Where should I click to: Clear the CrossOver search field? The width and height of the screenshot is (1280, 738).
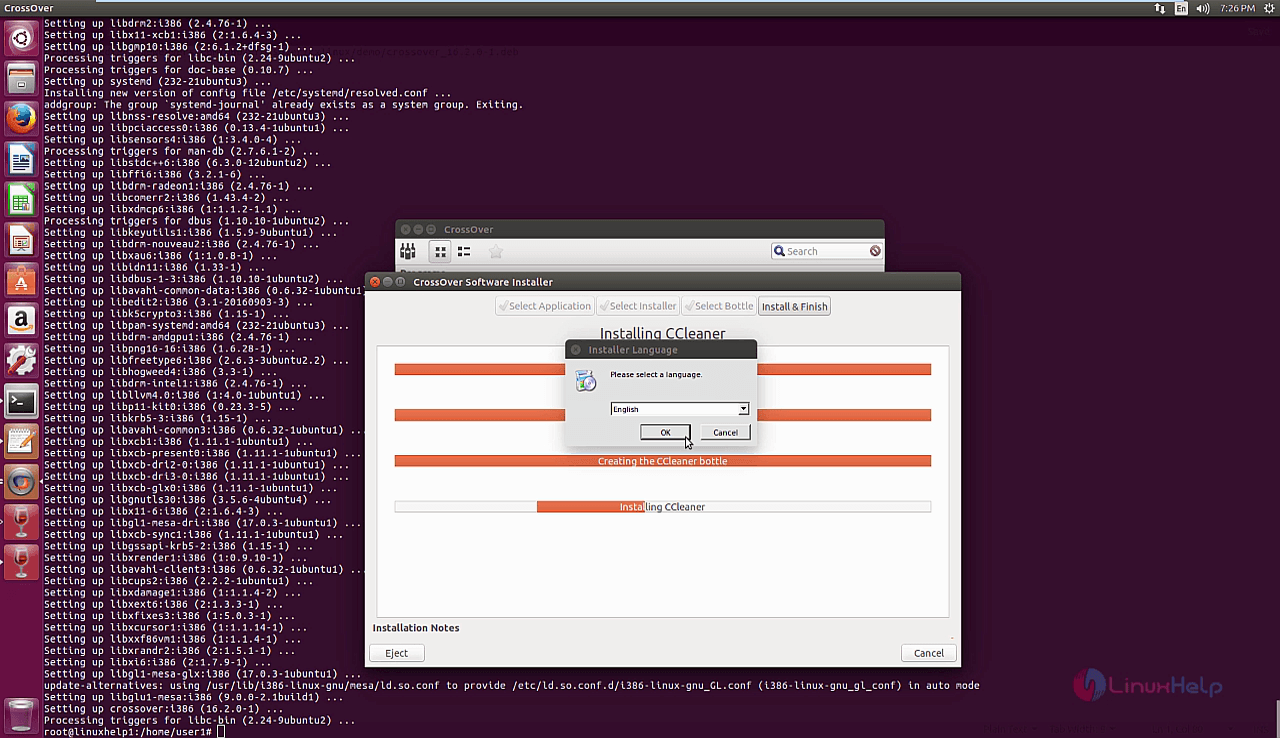pos(875,252)
